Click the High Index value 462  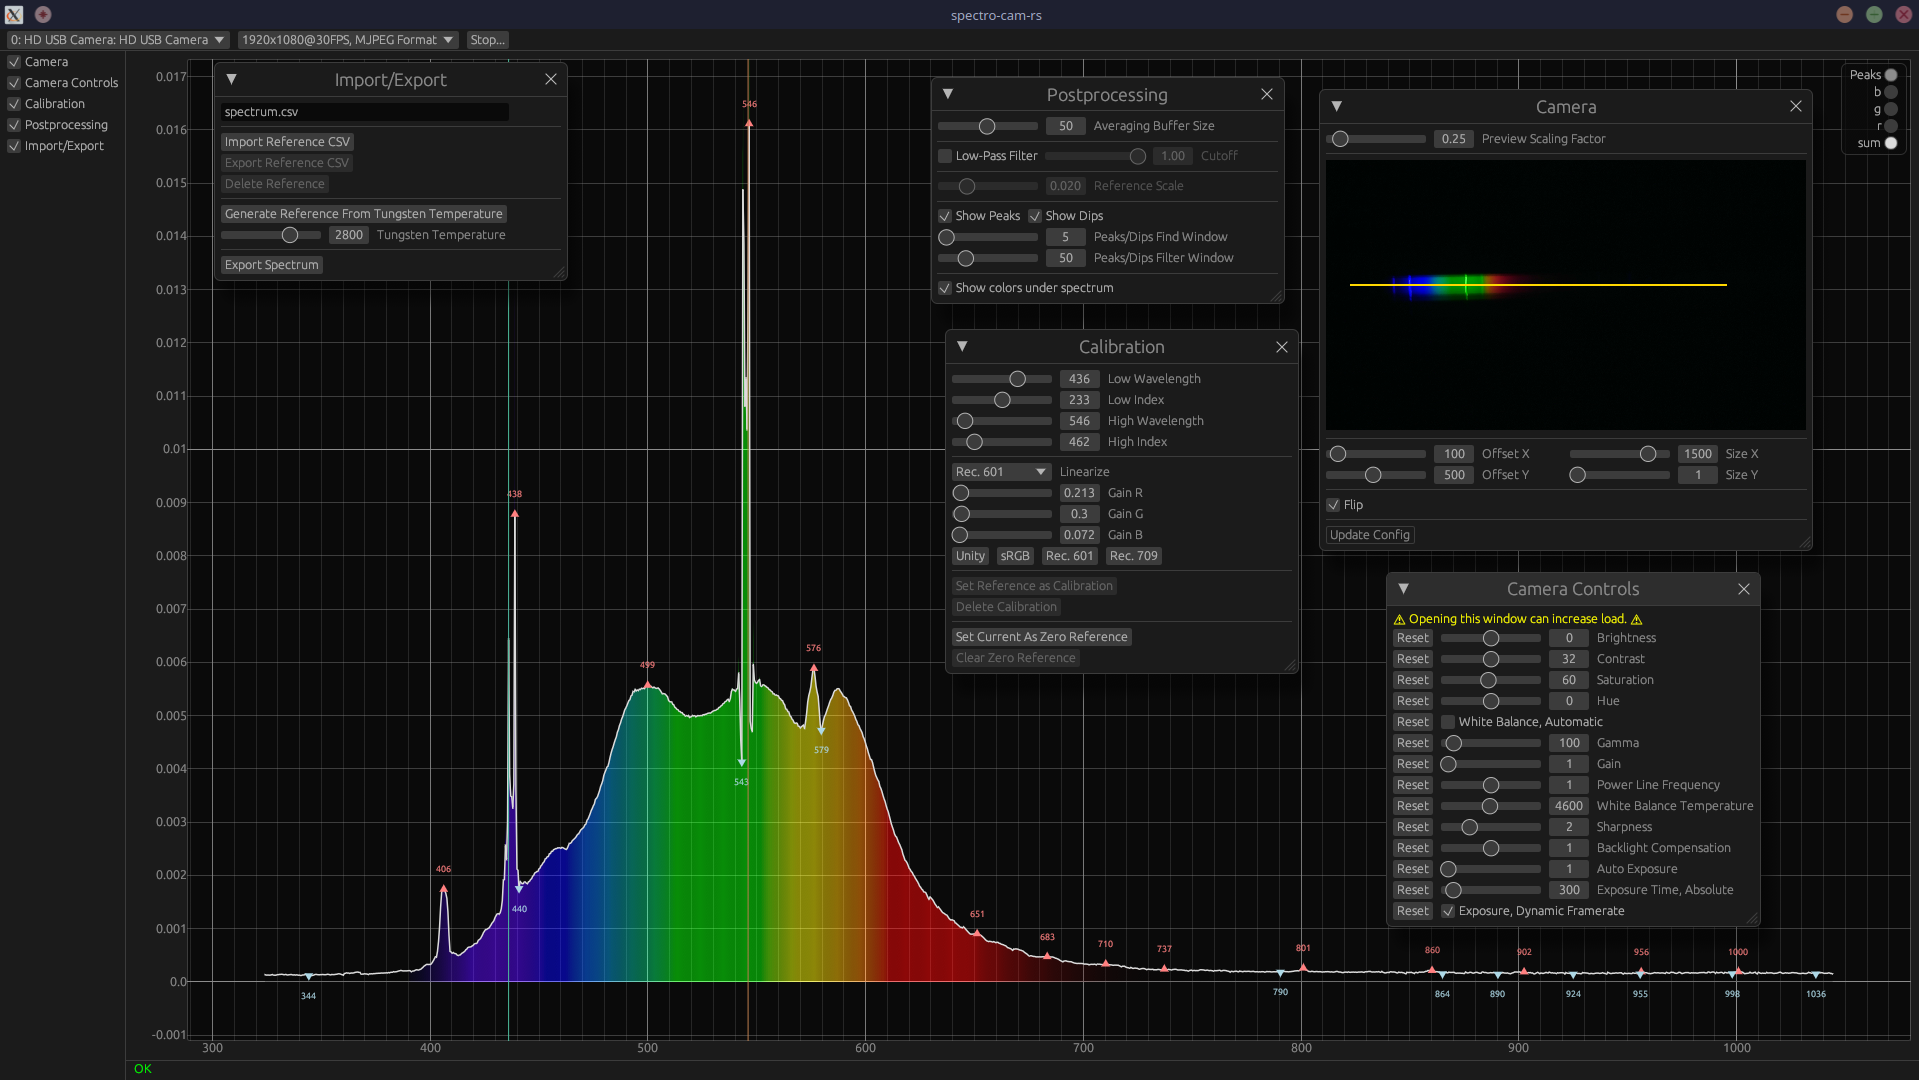[x=1080, y=442]
